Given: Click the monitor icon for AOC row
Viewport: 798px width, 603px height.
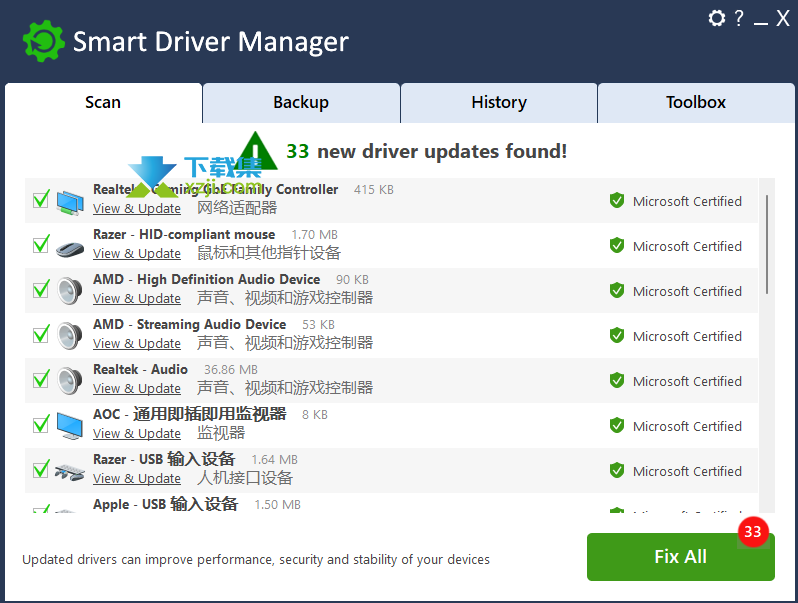Looking at the screenshot, I should click(x=70, y=426).
